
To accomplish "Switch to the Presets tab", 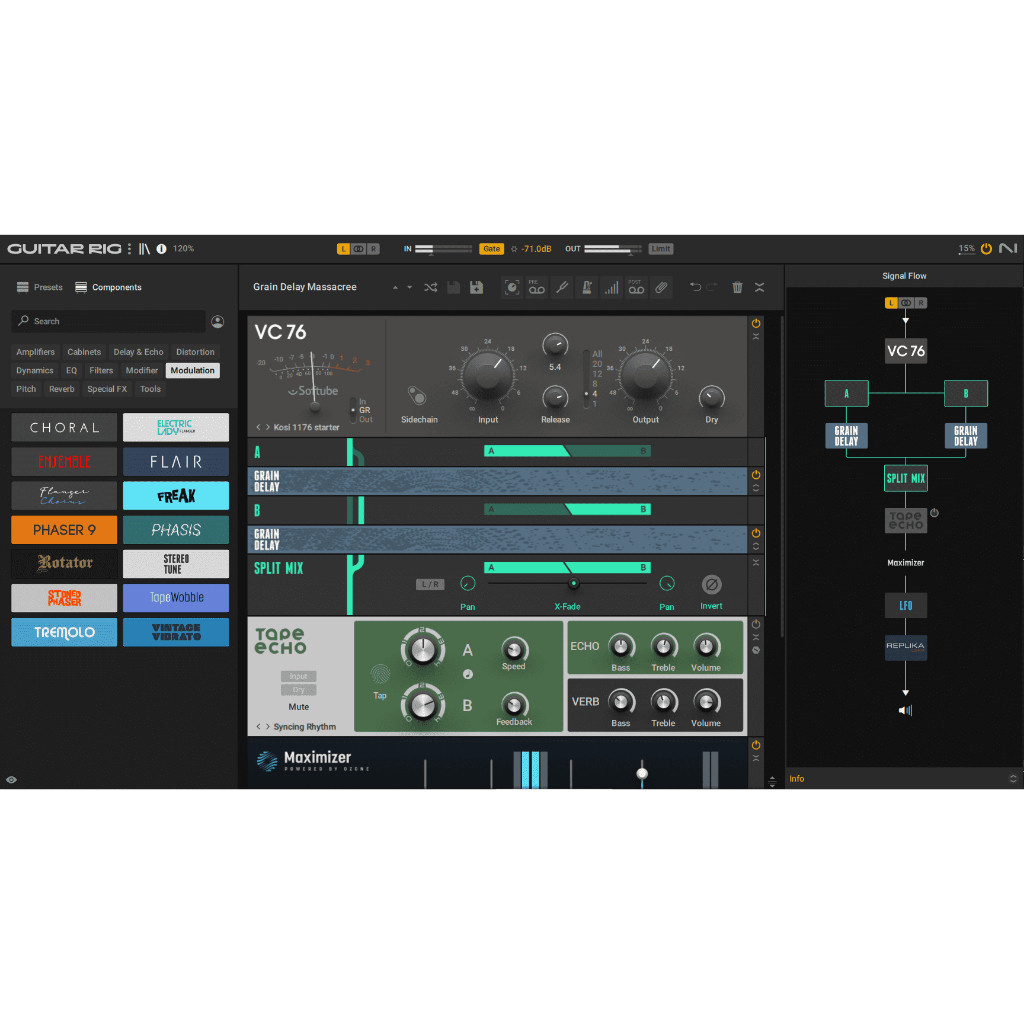I will [40, 287].
